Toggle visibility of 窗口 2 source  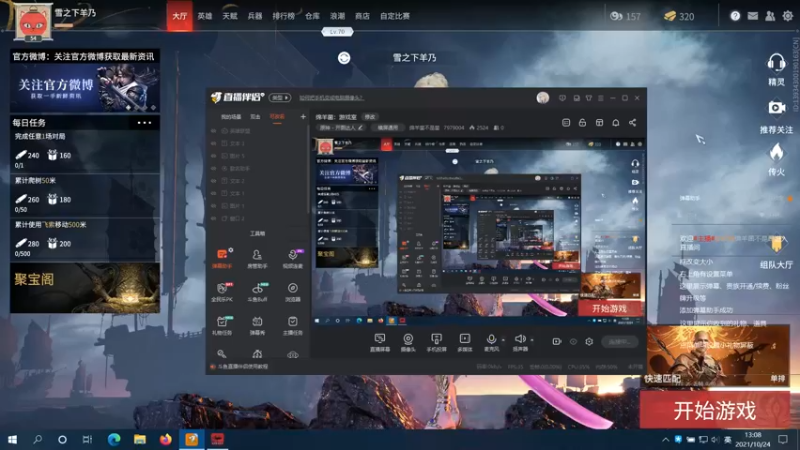pyautogui.click(x=214, y=218)
